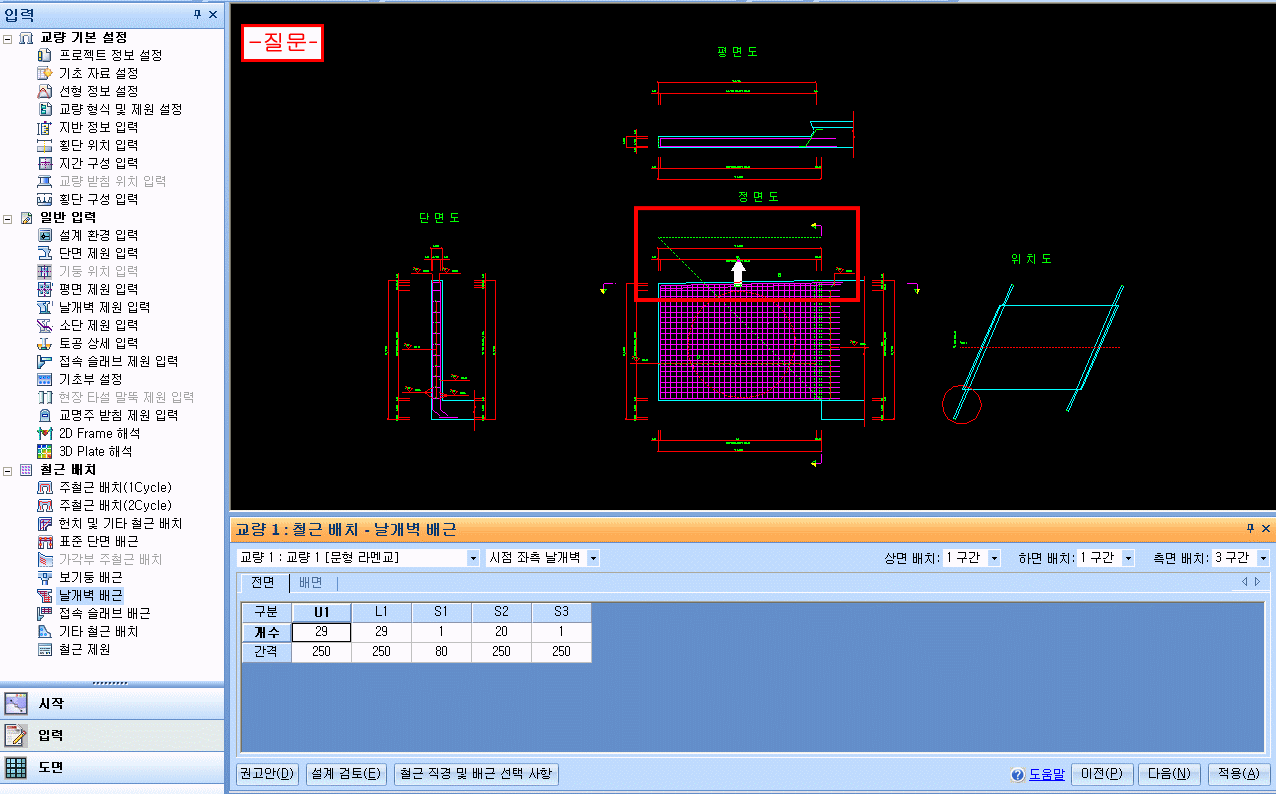1276x794 pixels.
Task: Select the 주철근 배치(1Cycle) icon
Action: click(44, 487)
